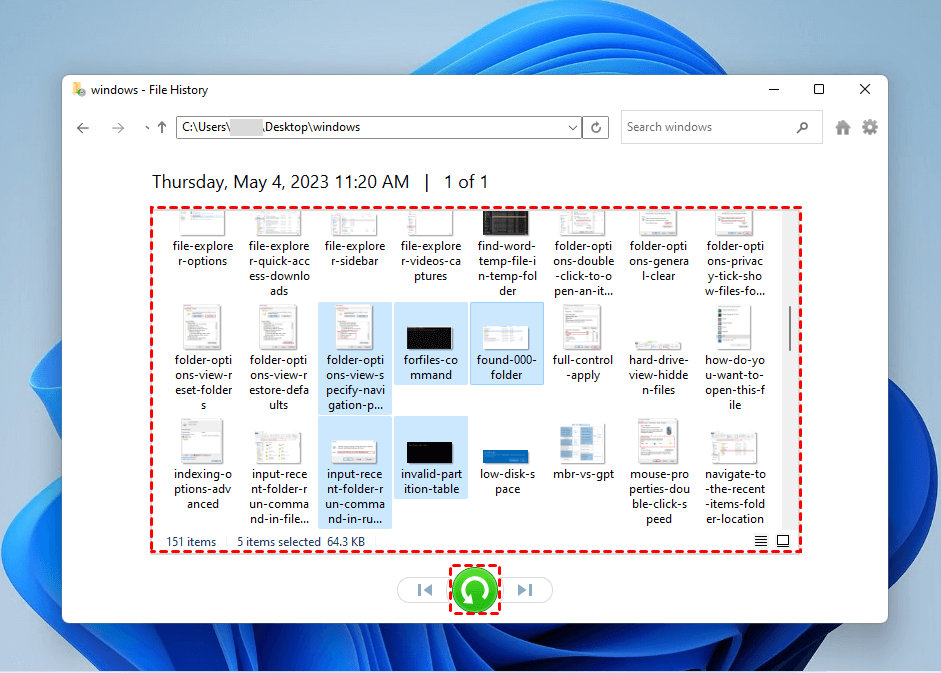The height and width of the screenshot is (673, 941).
Task: Select the found-000-folder file
Action: click(x=507, y=343)
